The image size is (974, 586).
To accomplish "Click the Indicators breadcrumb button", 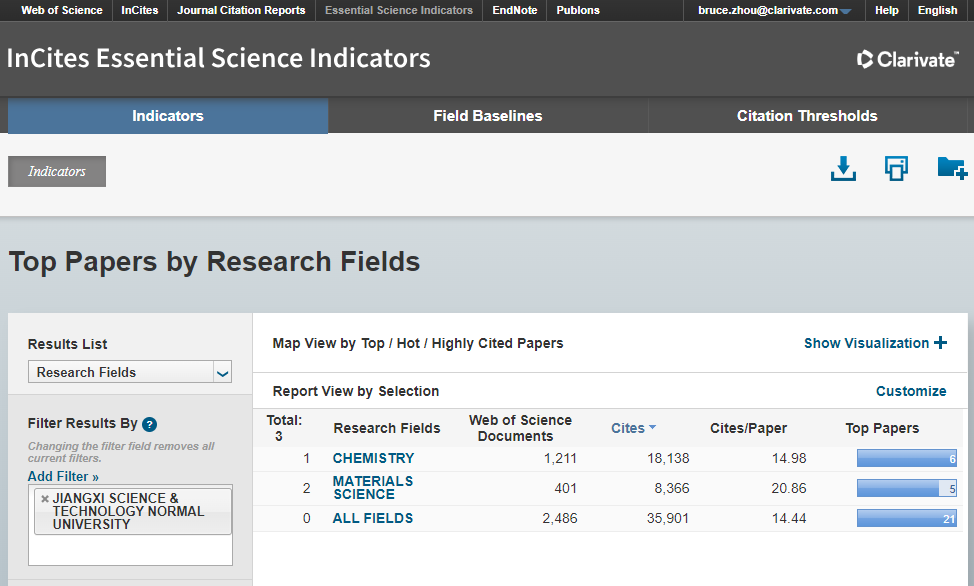I will click(57, 171).
